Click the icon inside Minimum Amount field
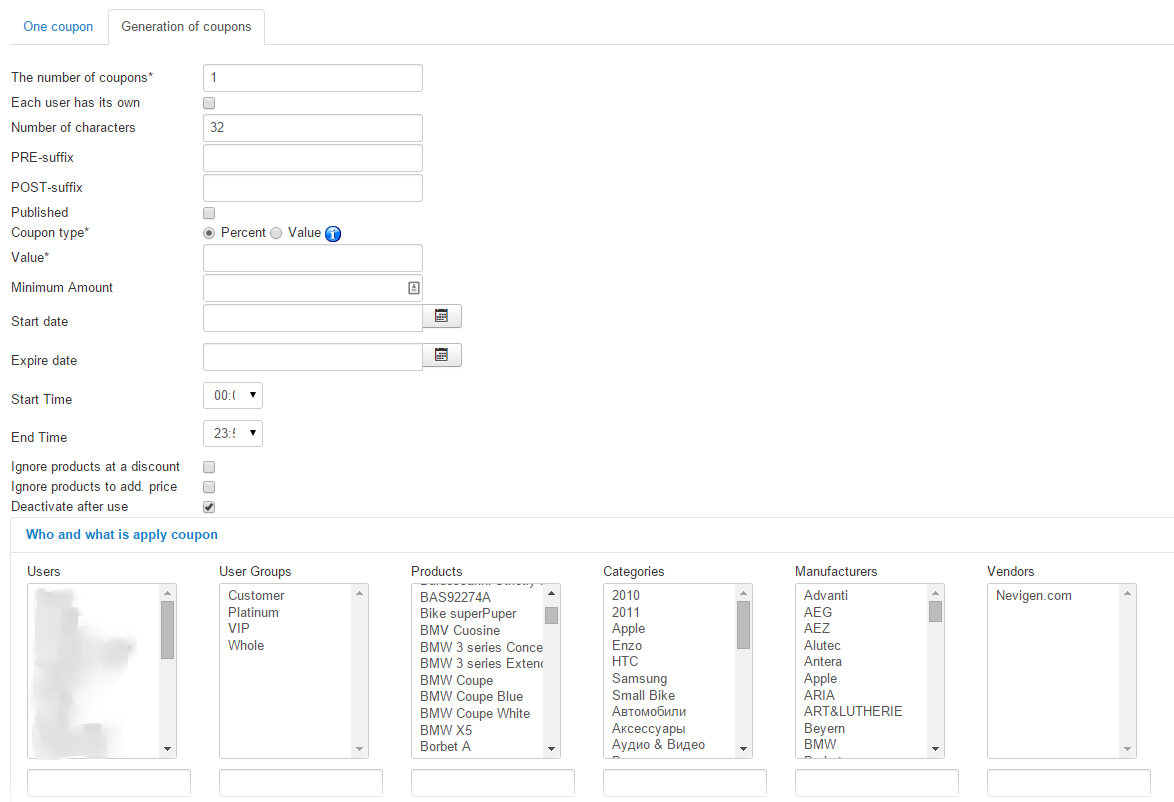The height and width of the screenshot is (802, 1174). point(412,288)
